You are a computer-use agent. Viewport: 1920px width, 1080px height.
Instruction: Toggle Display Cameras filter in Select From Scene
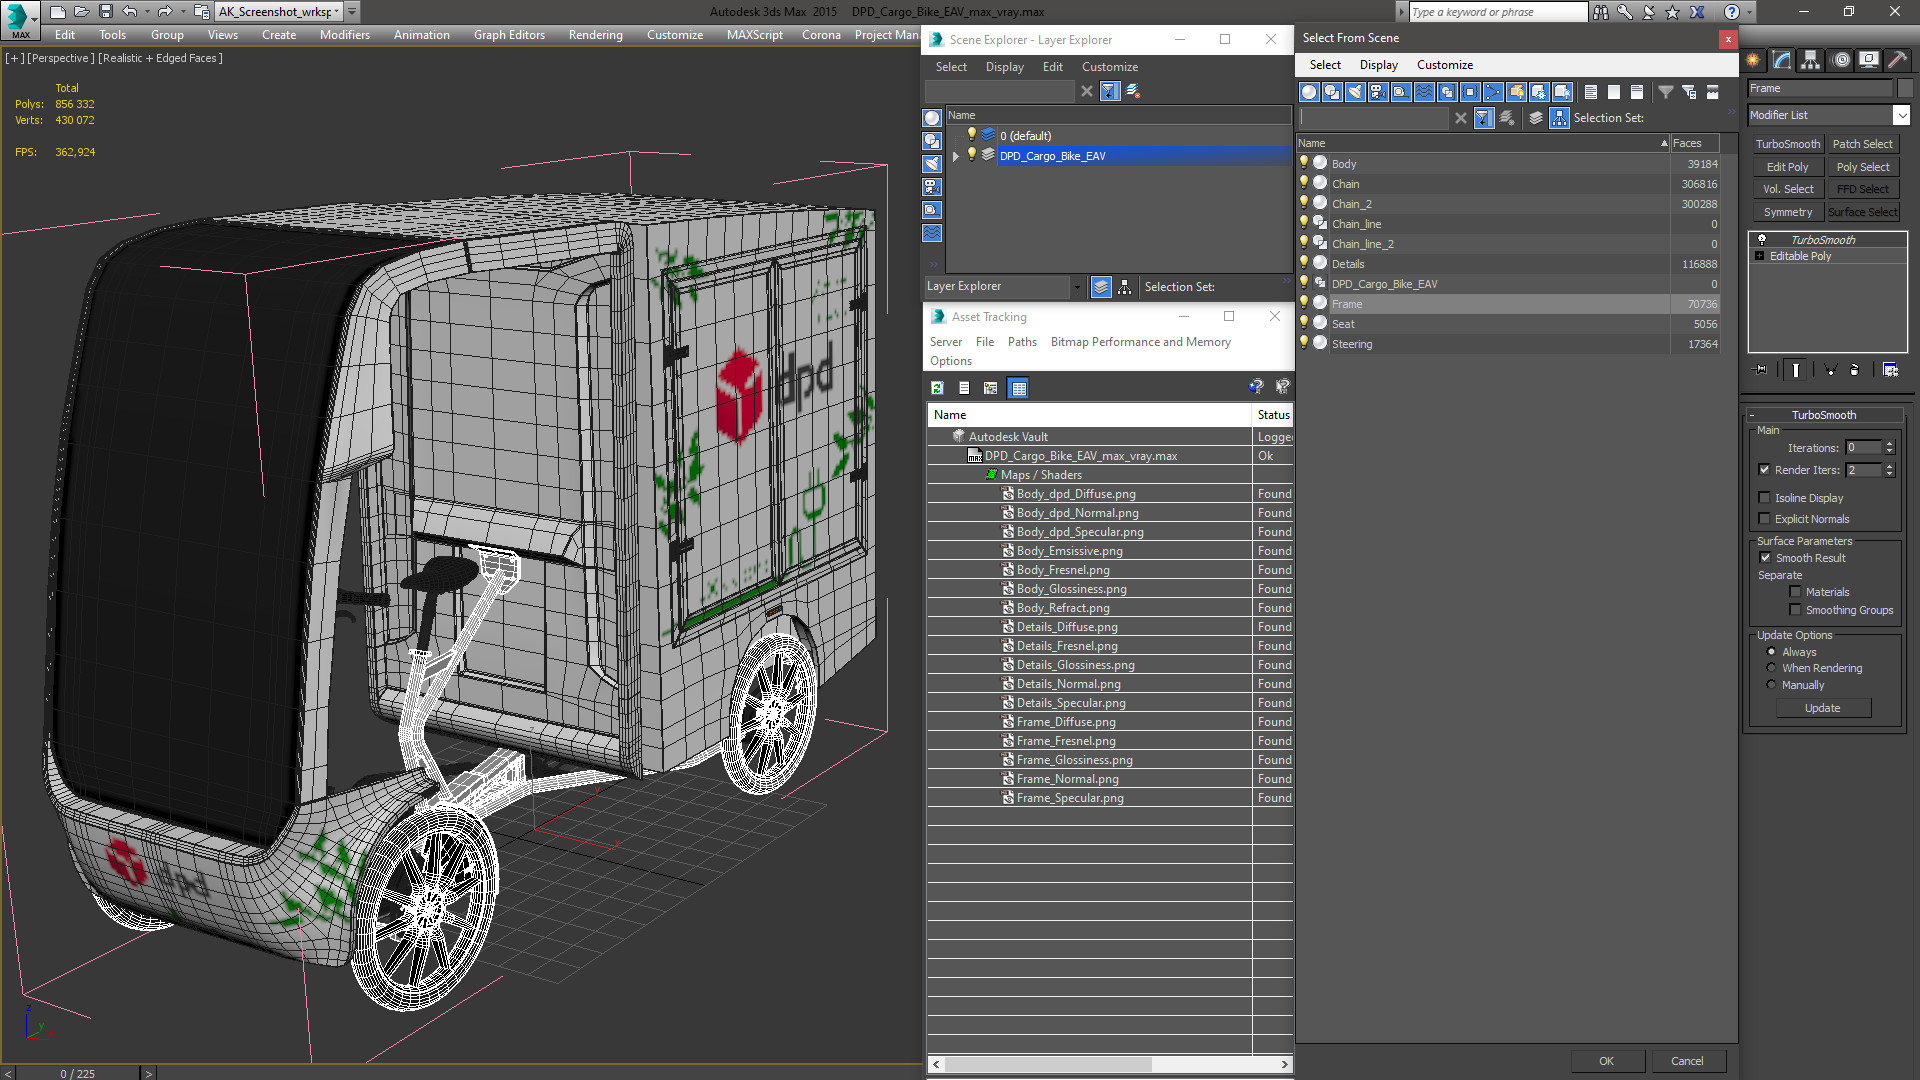tap(1378, 92)
